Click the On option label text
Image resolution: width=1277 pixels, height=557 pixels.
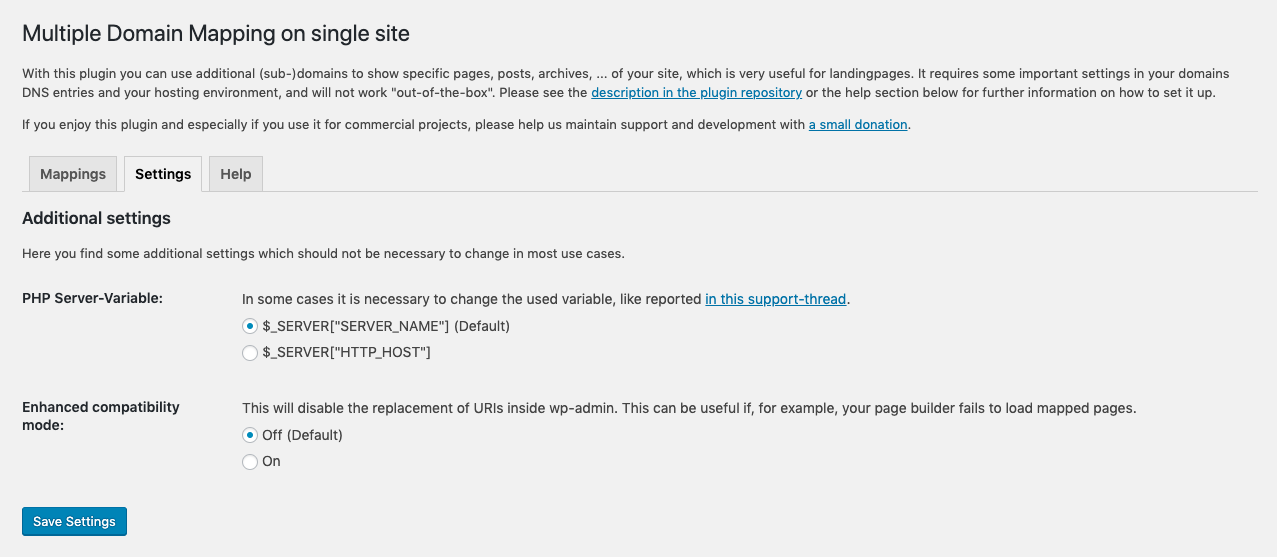271,462
